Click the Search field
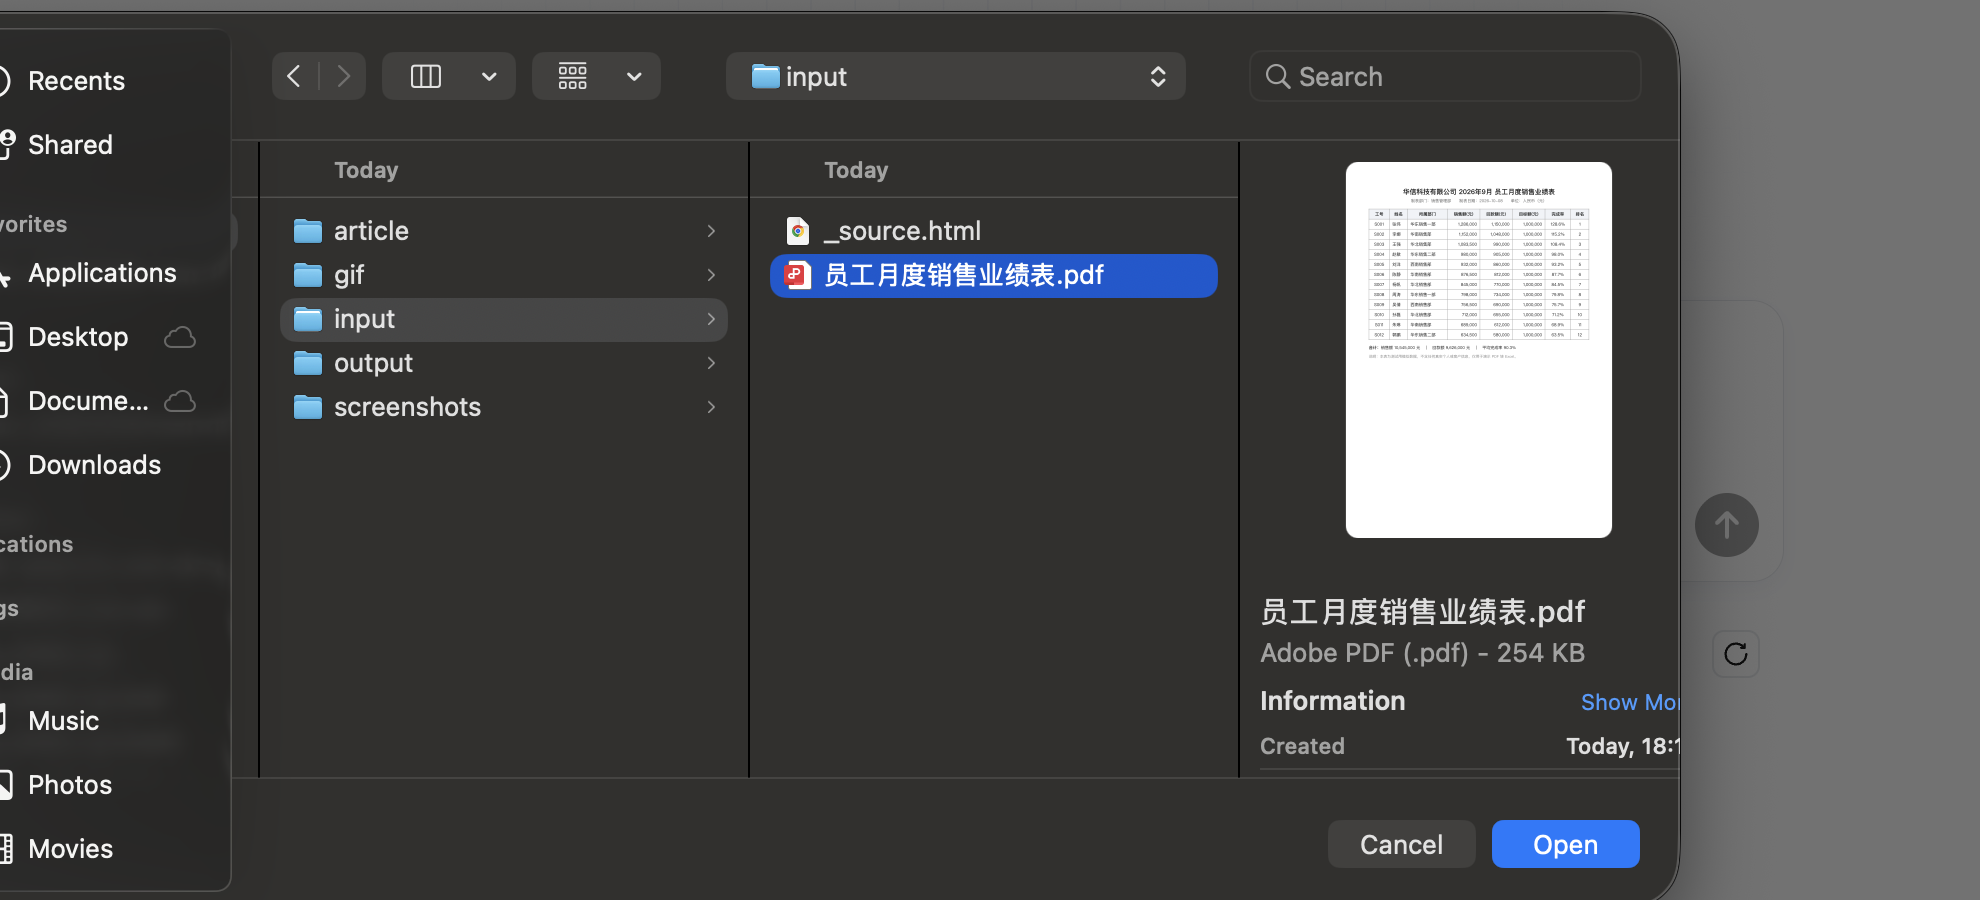 tap(1445, 76)
